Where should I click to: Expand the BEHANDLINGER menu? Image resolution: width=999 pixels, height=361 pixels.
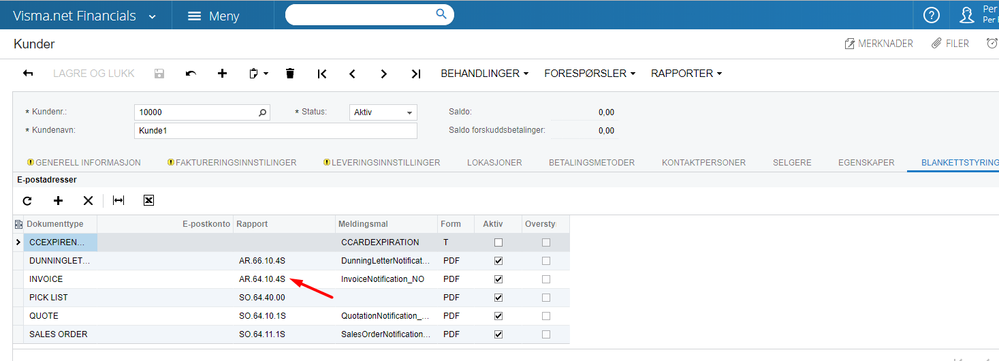coord(485,73)
